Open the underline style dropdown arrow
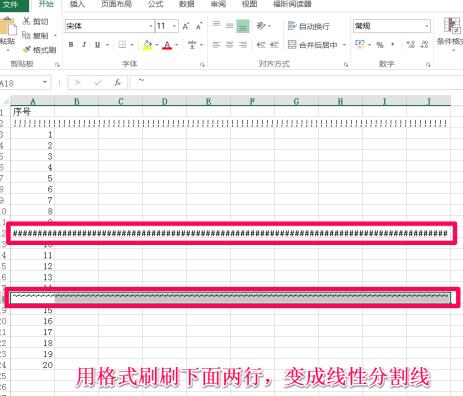 click(x=107, y=45)
